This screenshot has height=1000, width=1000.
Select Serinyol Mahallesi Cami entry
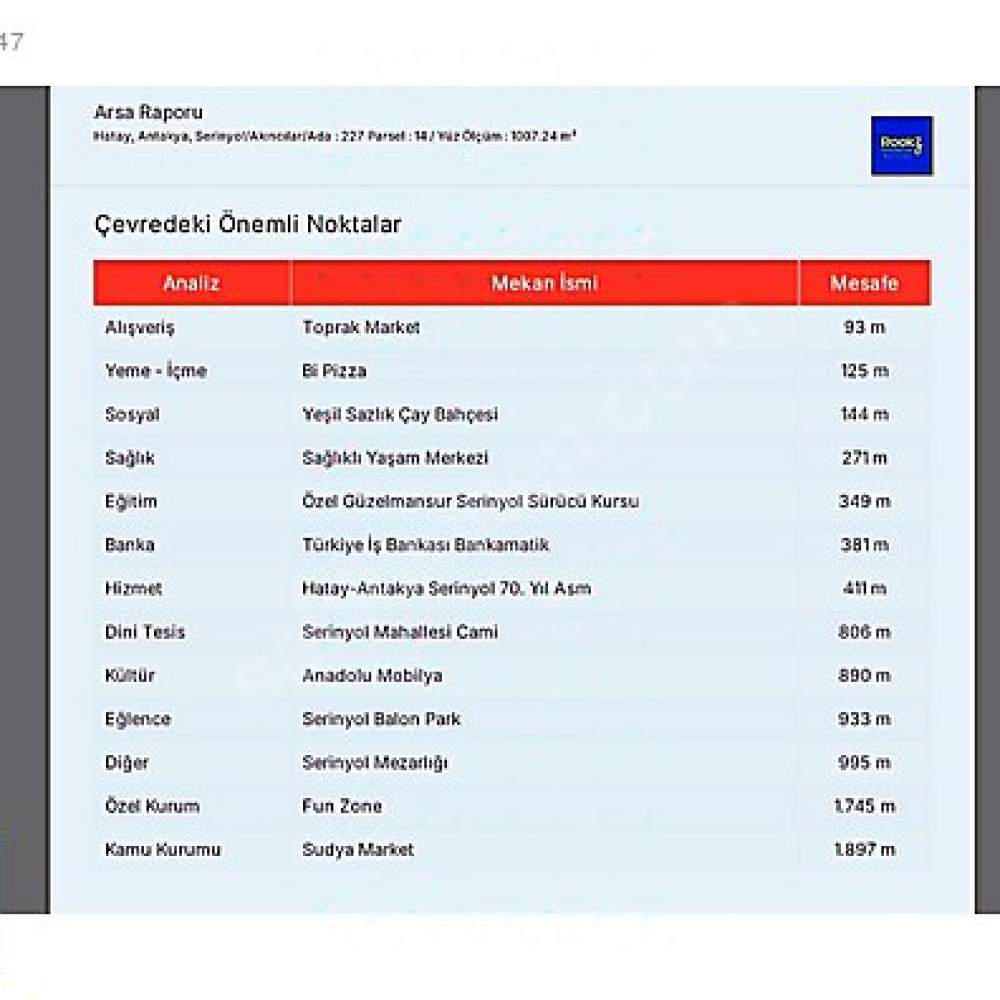pos(400,632)
